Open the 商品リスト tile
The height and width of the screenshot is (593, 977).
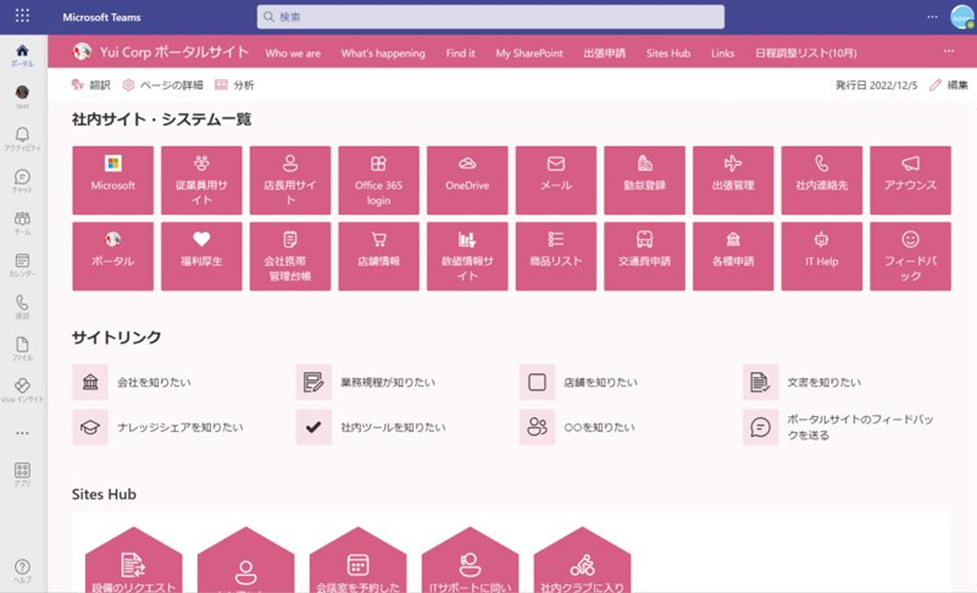click(556, 256)
